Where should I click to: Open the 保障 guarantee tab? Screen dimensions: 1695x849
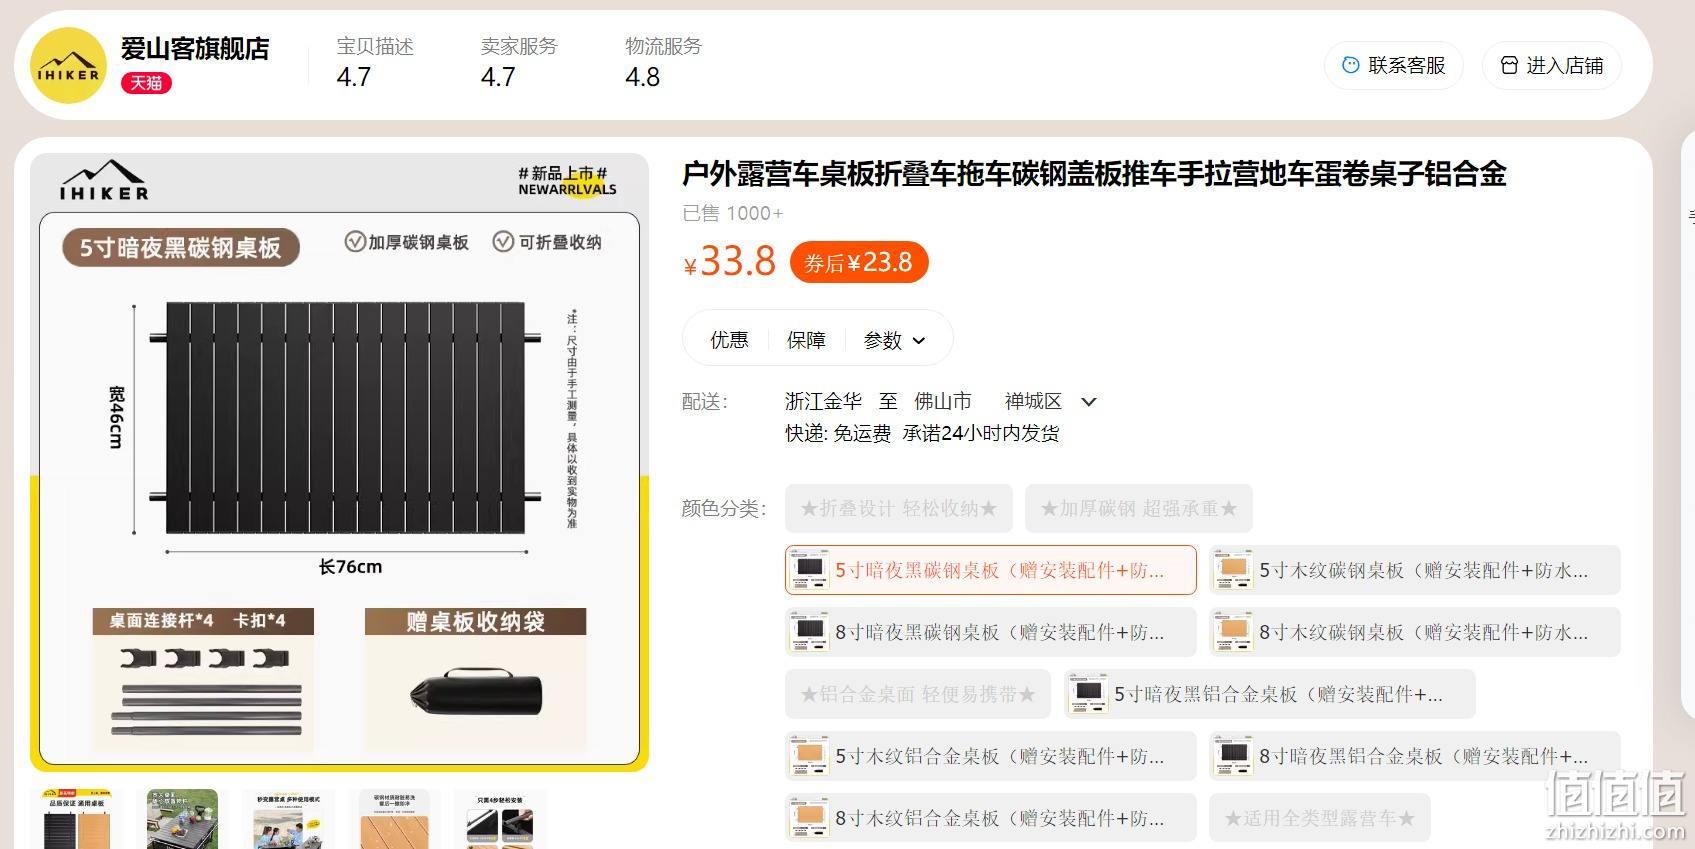tap(806, 340)
